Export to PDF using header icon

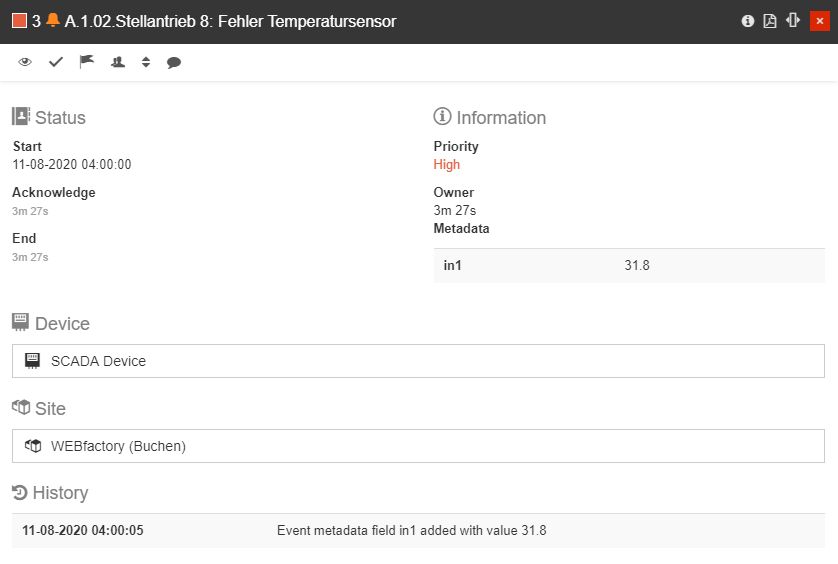coord(770,21)
